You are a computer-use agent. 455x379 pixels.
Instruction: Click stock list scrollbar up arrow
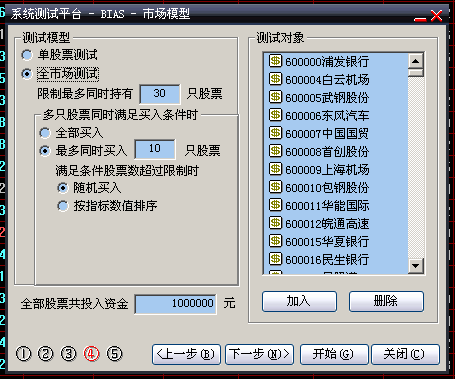(x=416, y=61)
